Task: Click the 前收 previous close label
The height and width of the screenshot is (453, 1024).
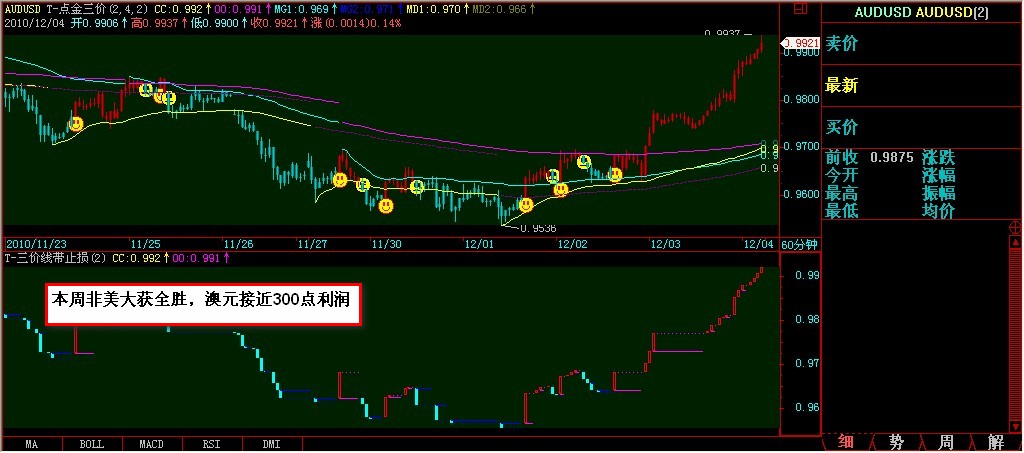Action: tap(842, 157)
